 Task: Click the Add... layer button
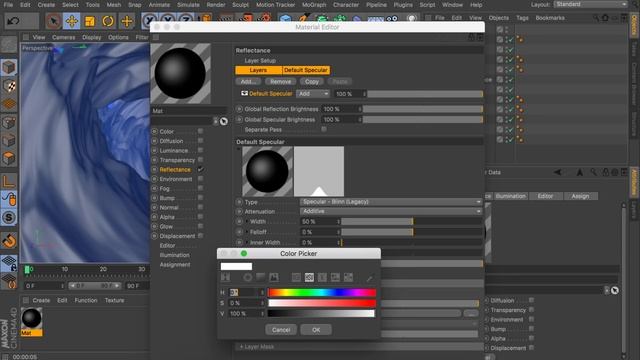248,82
